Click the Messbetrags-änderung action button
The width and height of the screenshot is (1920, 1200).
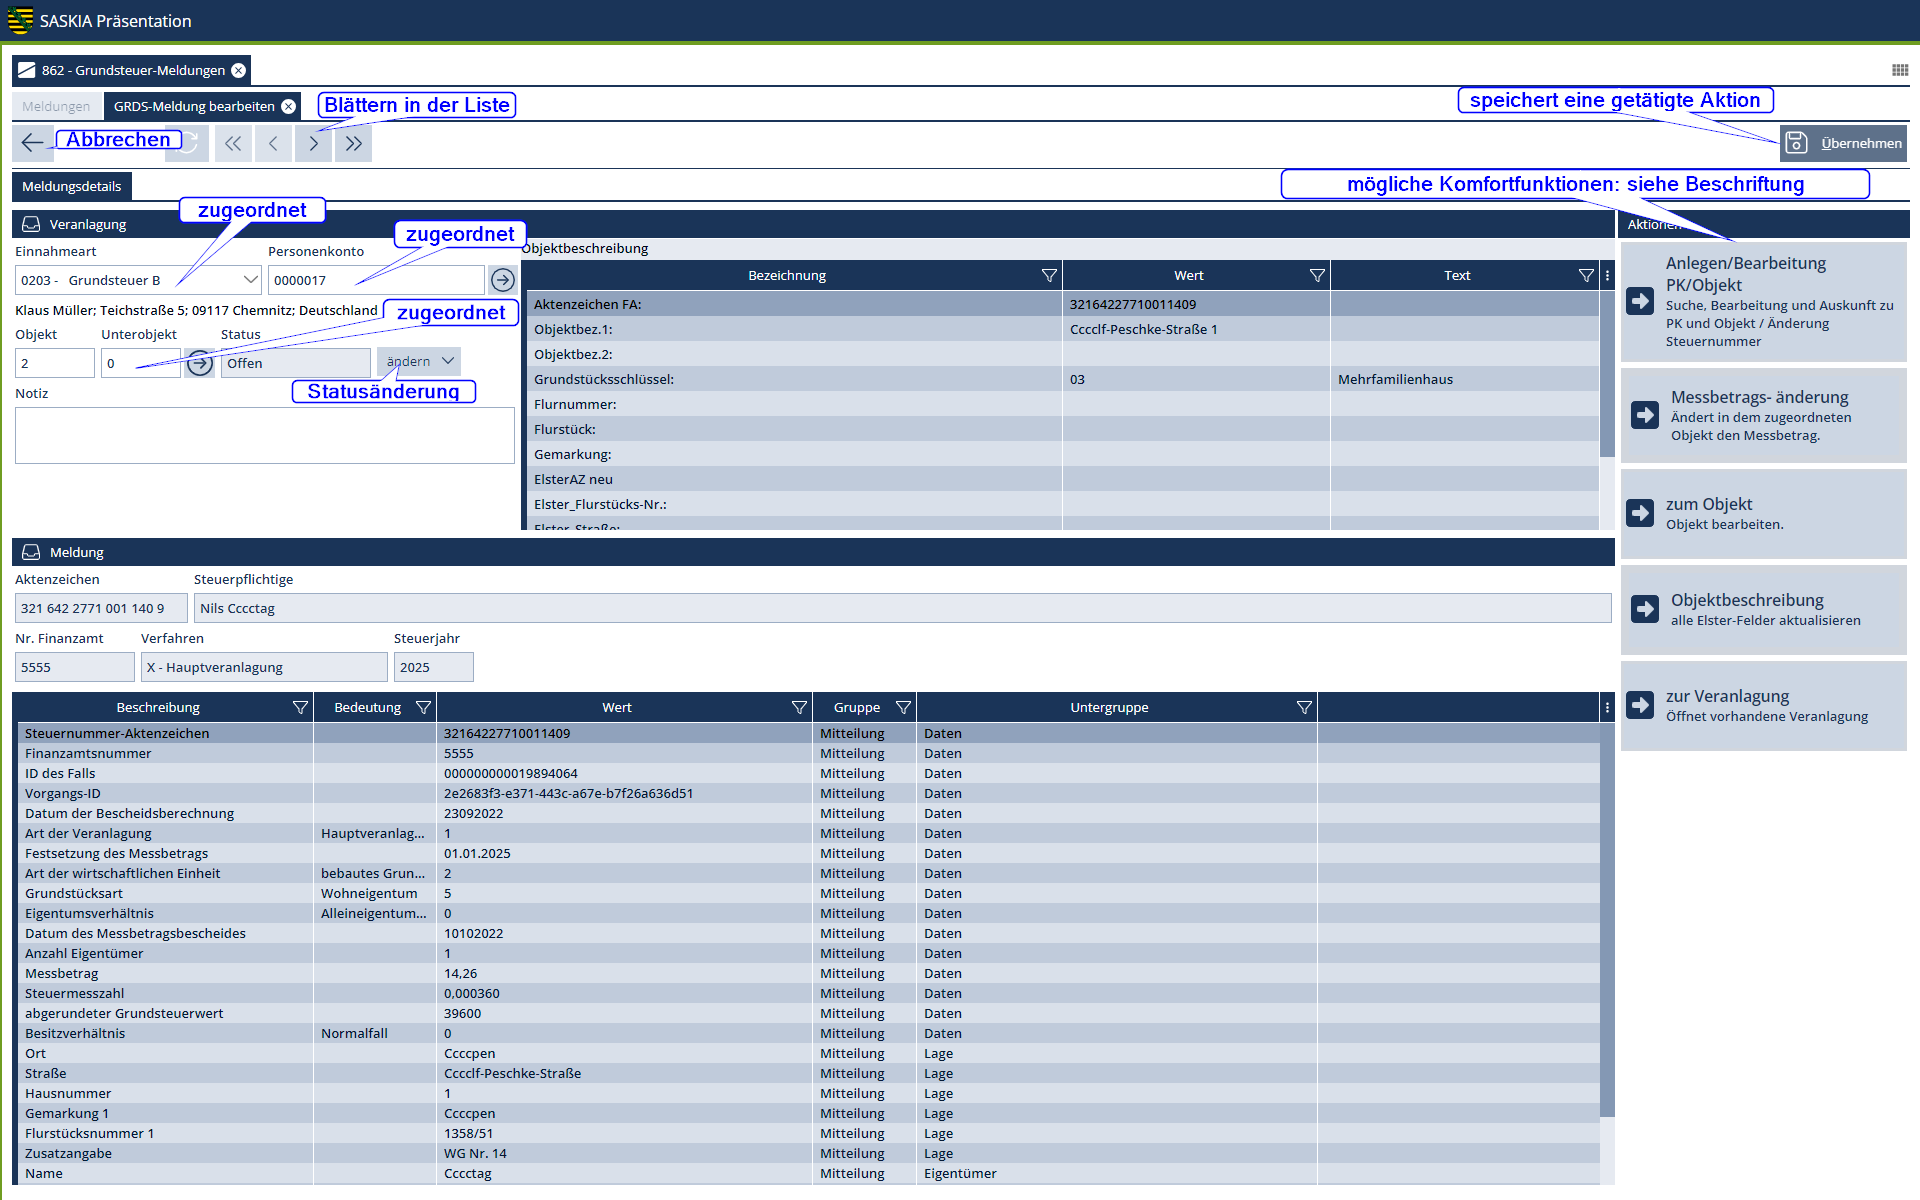[x=1763, y=415]
